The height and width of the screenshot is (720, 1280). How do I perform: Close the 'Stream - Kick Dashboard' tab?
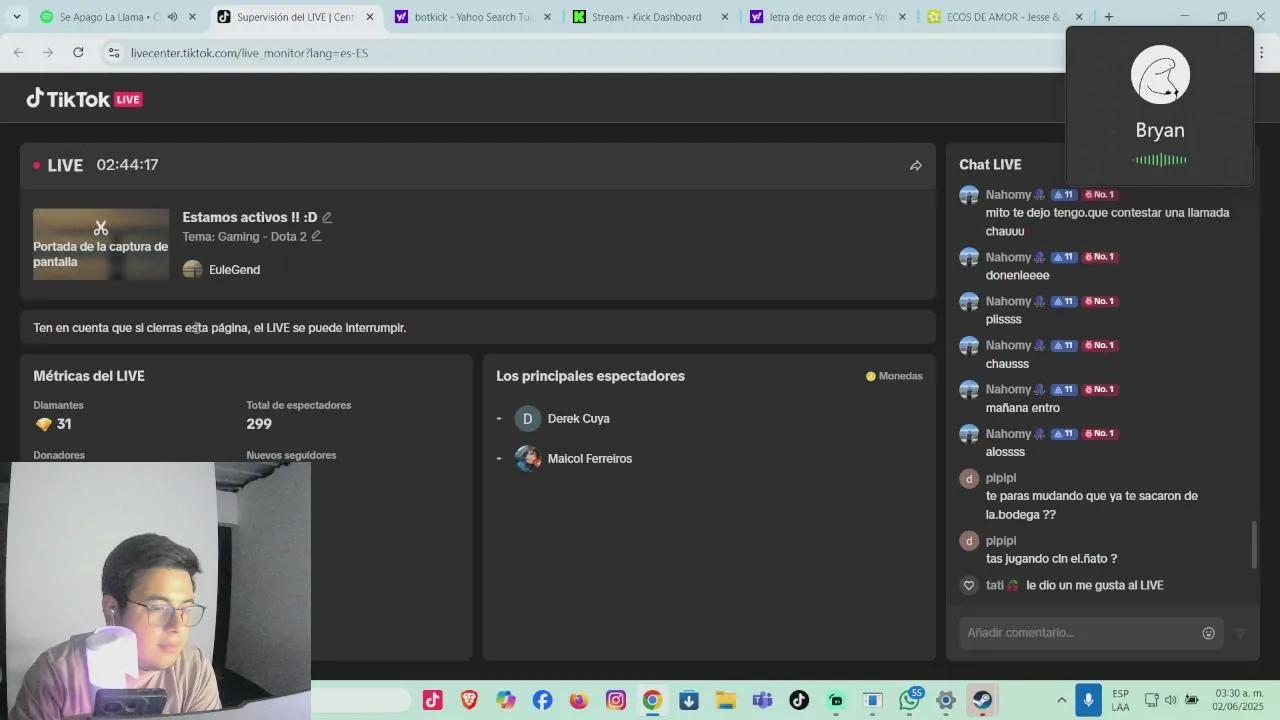coord(724,17)
